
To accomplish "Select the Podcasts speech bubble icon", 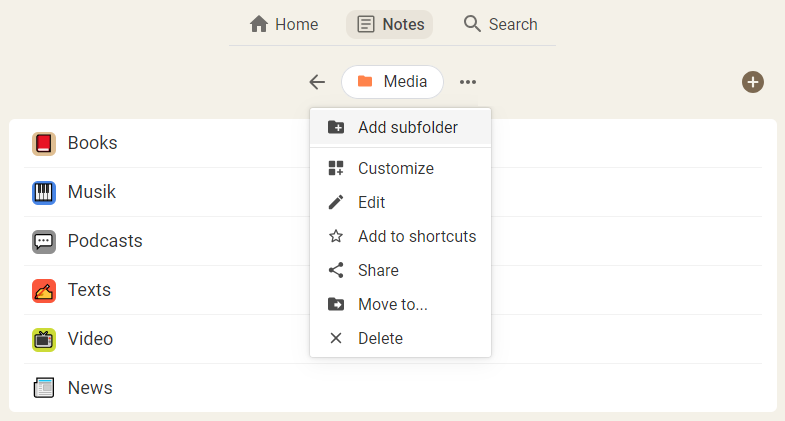I will coord(44,242).
